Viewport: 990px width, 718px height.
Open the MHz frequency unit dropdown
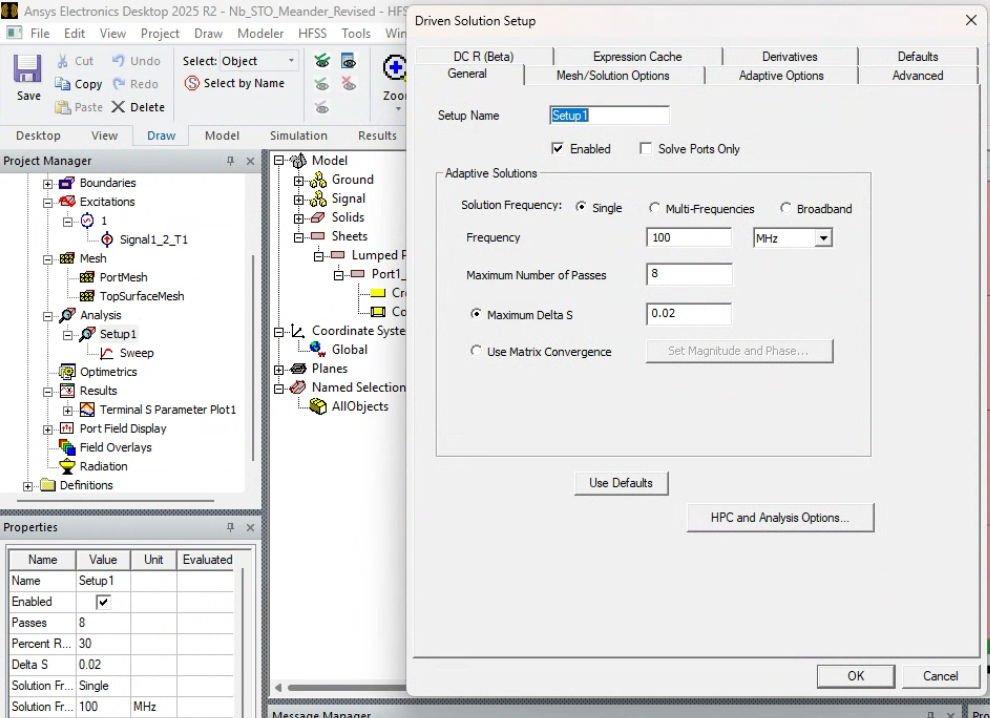point(823,238)
